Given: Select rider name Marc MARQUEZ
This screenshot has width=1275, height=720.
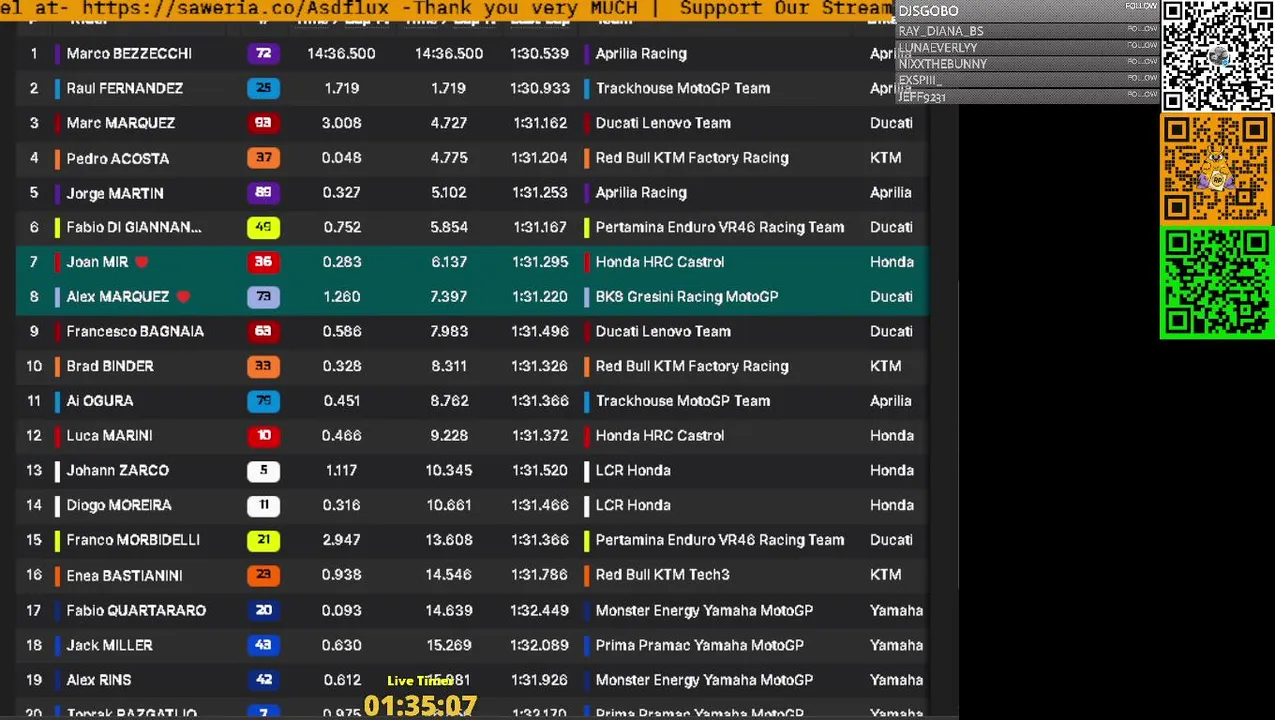Looking at the screenshot, I should (121, 123).
